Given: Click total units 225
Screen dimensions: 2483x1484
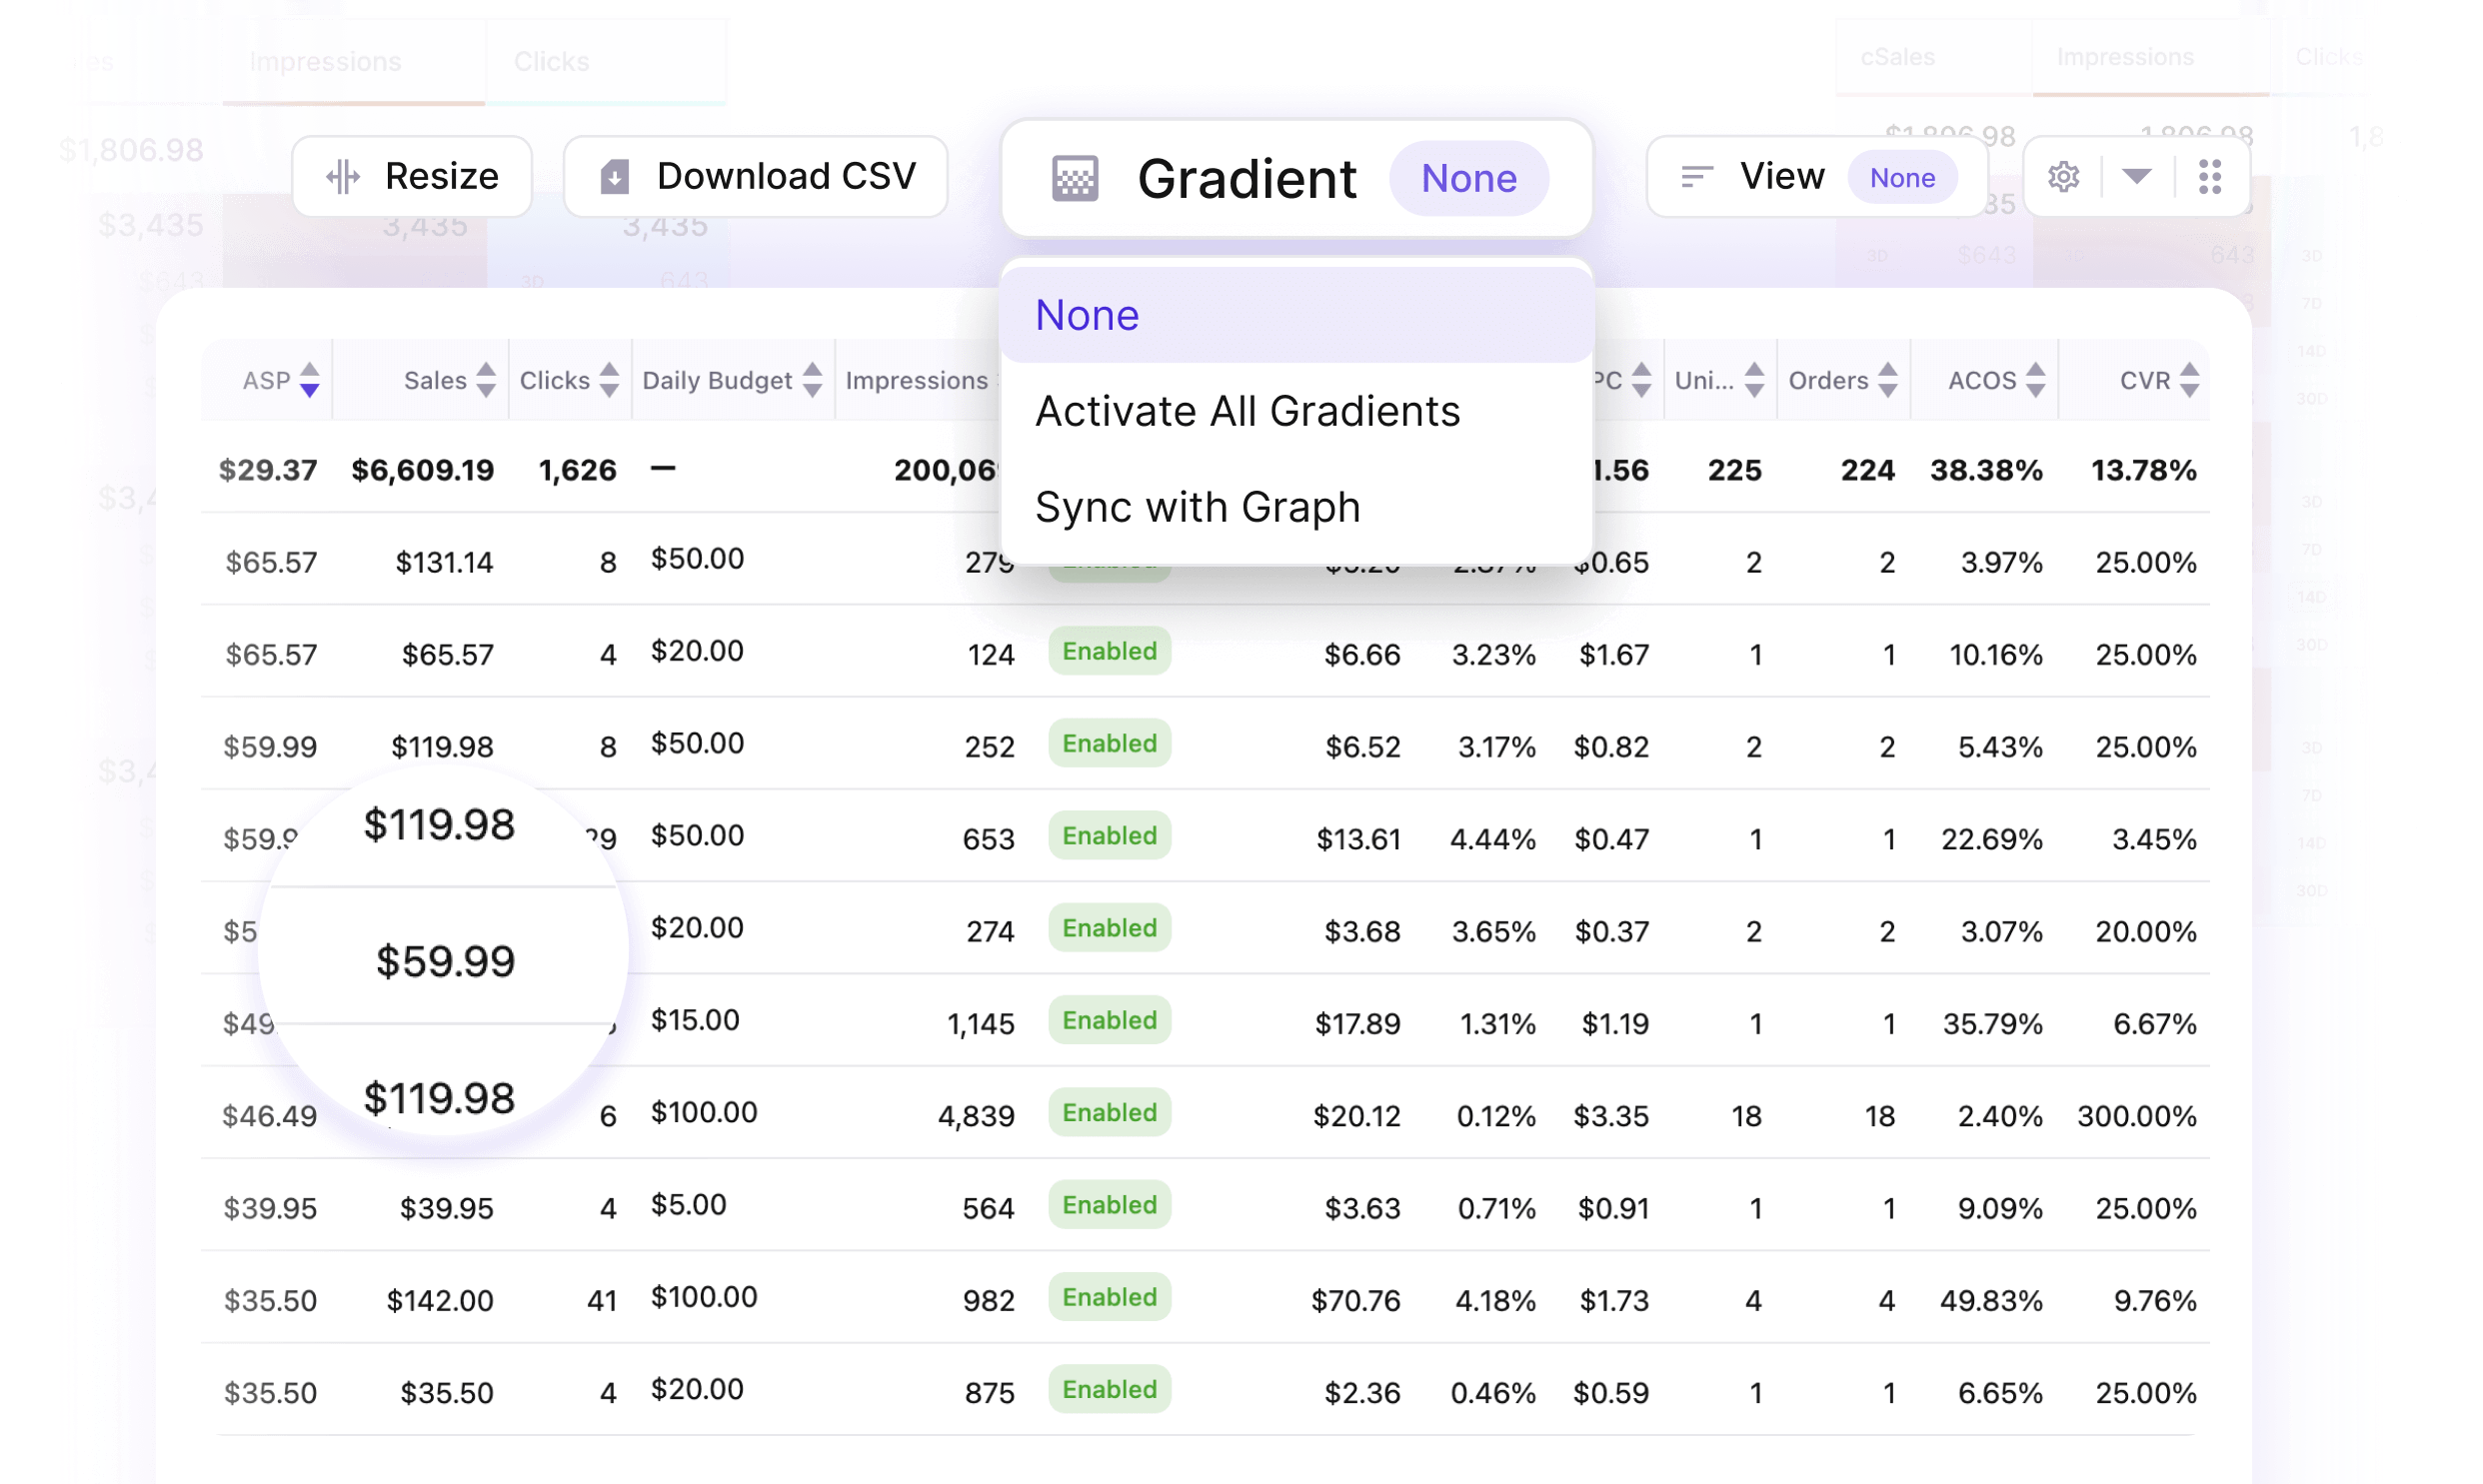Looking at the screenshot, I should (1735, 471).
